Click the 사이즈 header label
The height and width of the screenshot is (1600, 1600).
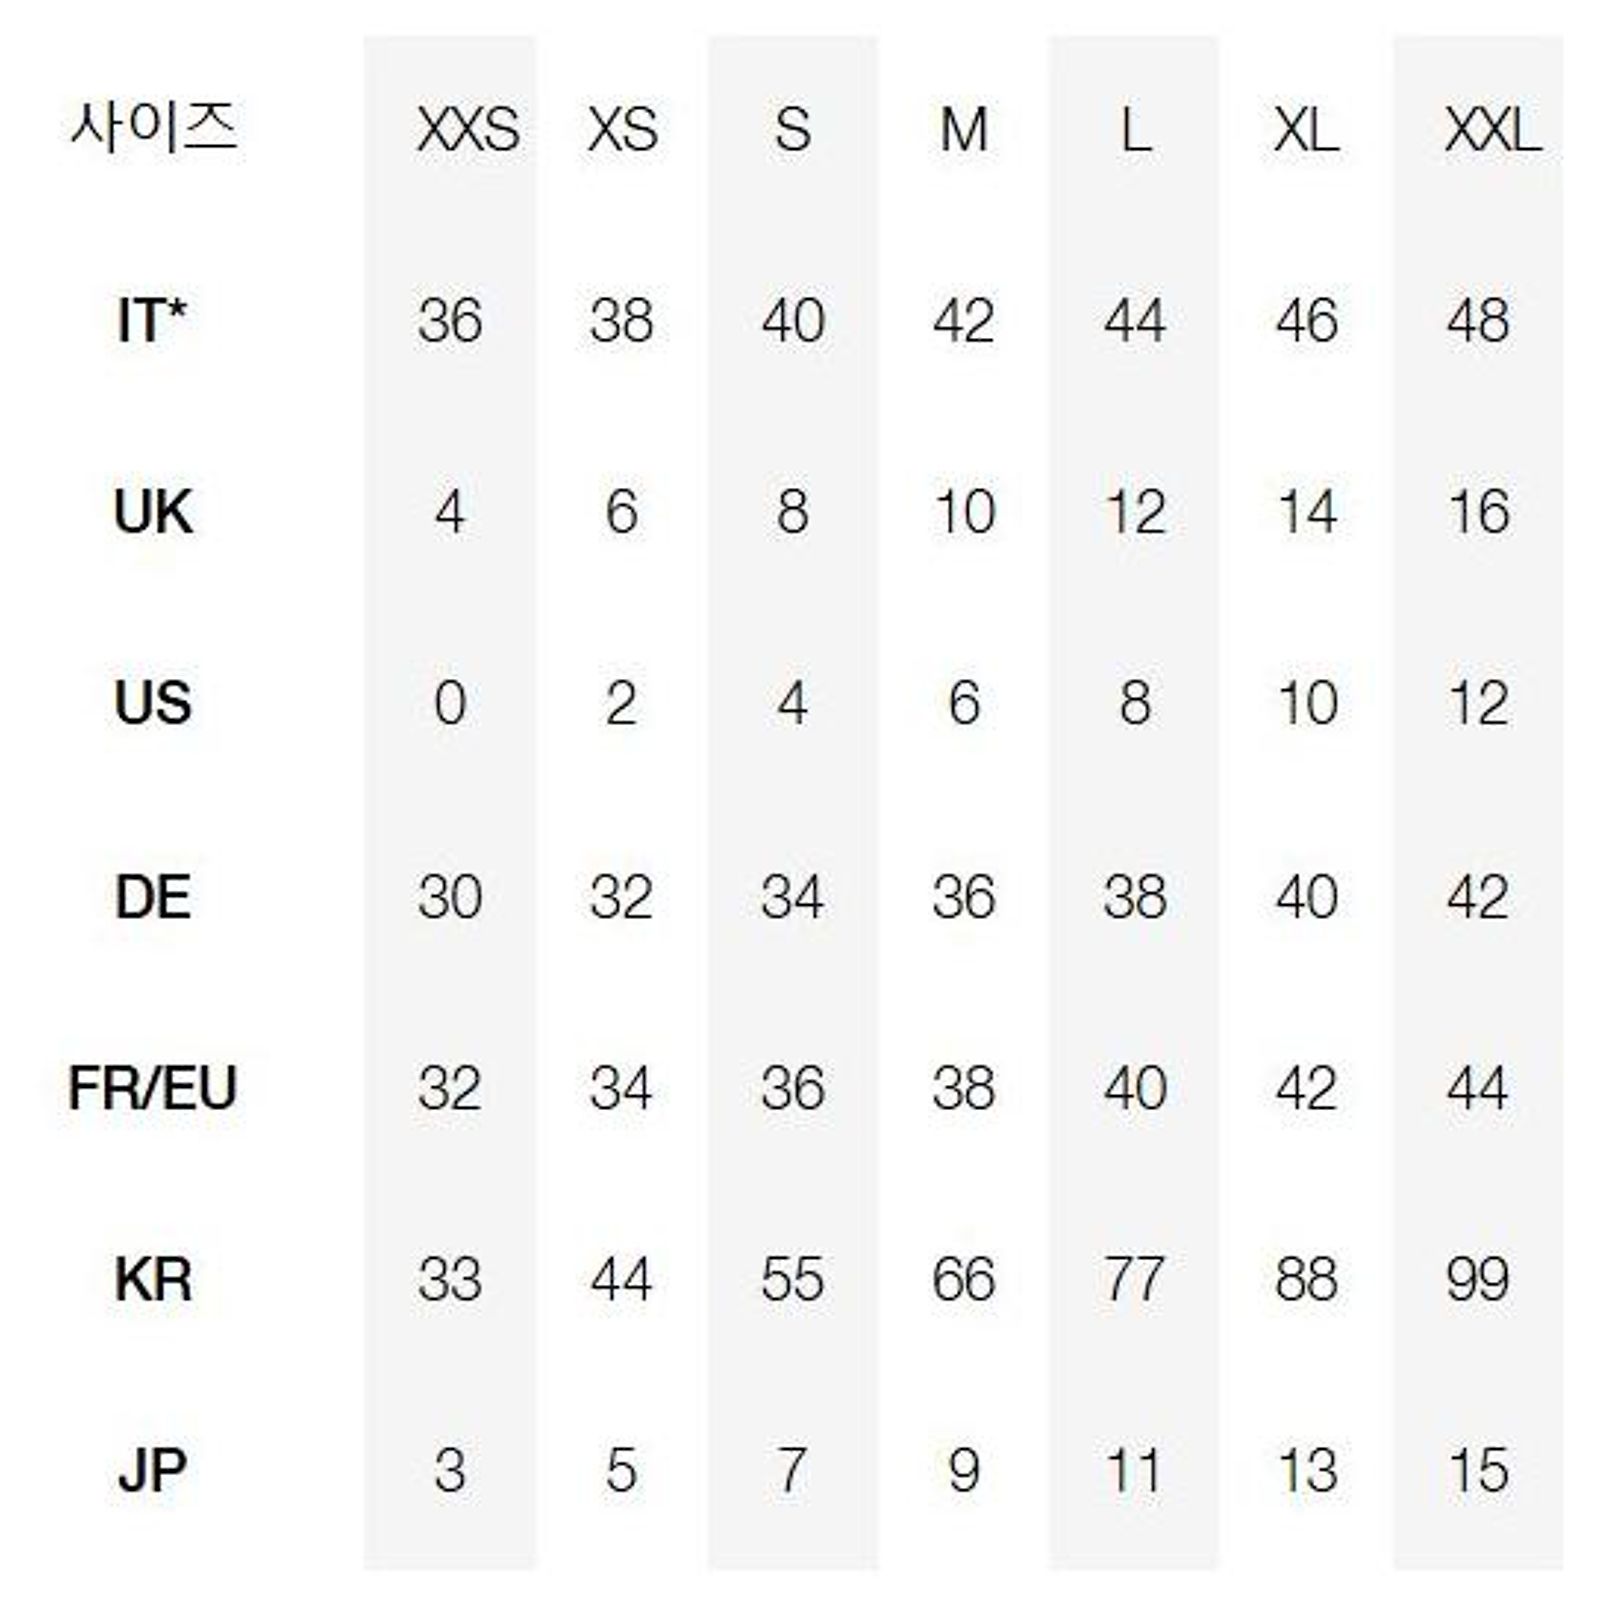point(153,127)
